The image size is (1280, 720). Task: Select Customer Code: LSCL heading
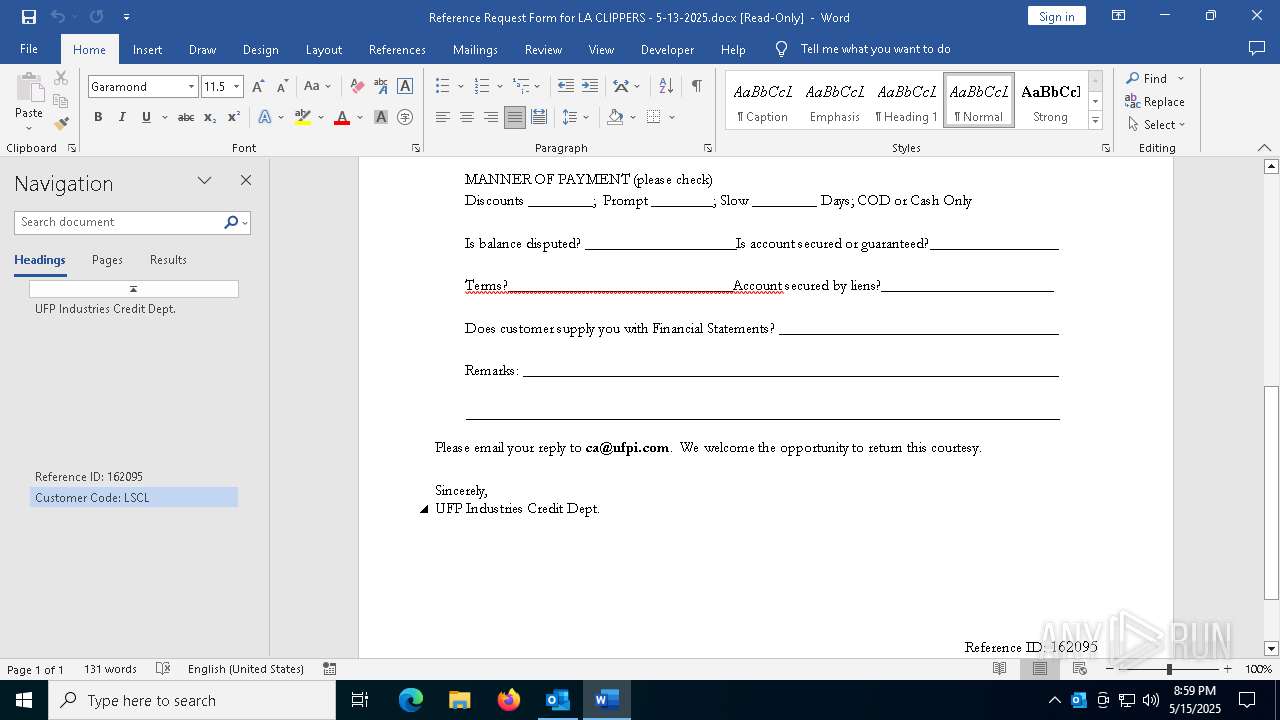tap(133, 497)
